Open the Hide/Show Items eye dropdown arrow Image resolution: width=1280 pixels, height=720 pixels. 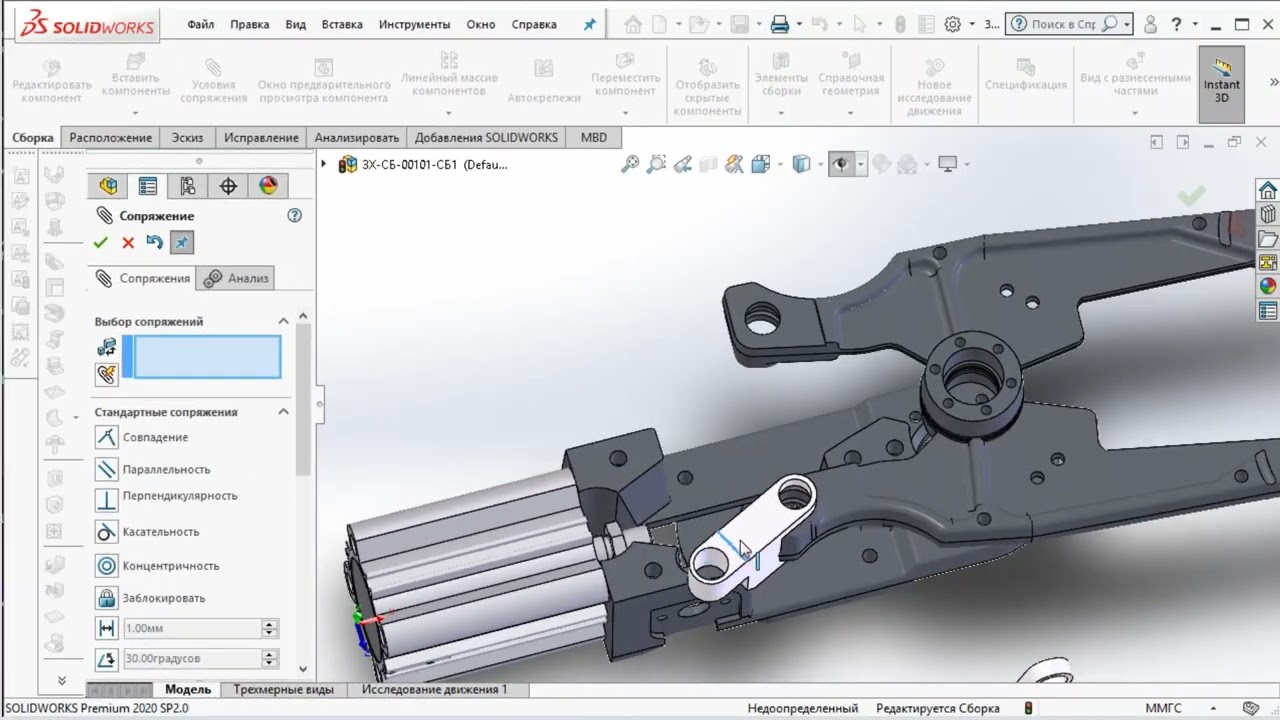pyautogui.click(x=860, y=164)
